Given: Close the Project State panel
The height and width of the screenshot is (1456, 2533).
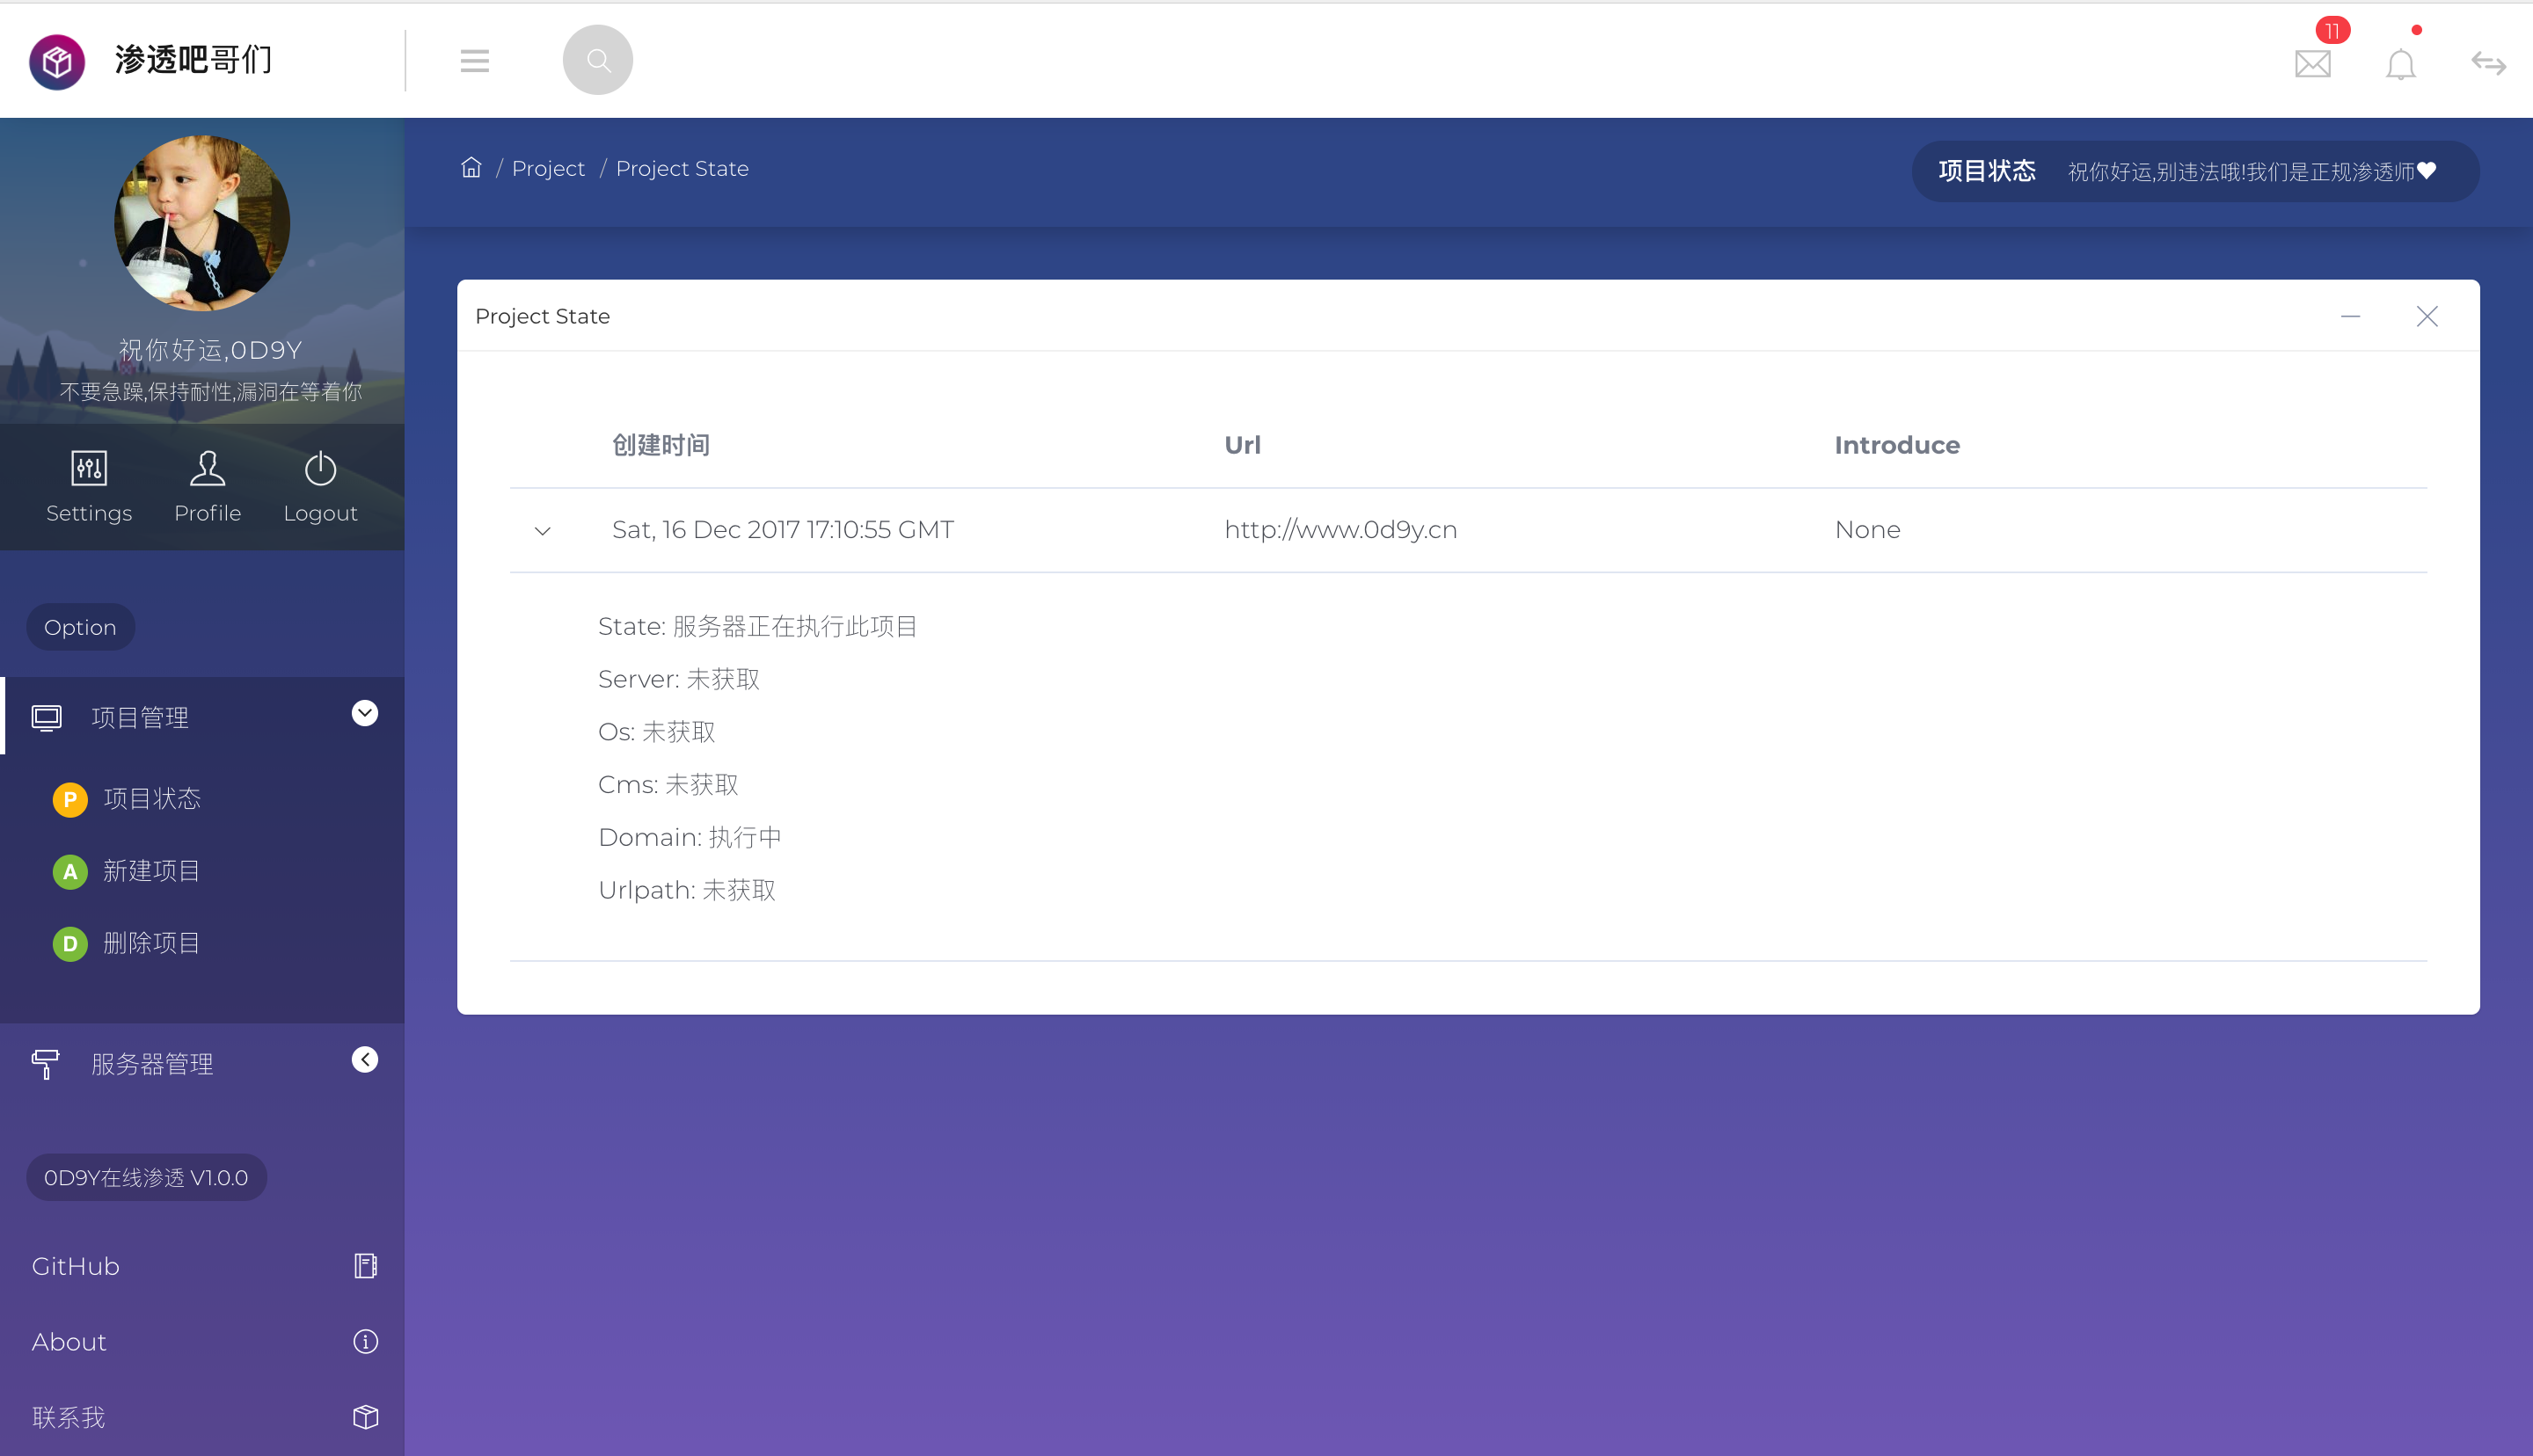Looking at the screenshot, I should tap(2426, 316).
